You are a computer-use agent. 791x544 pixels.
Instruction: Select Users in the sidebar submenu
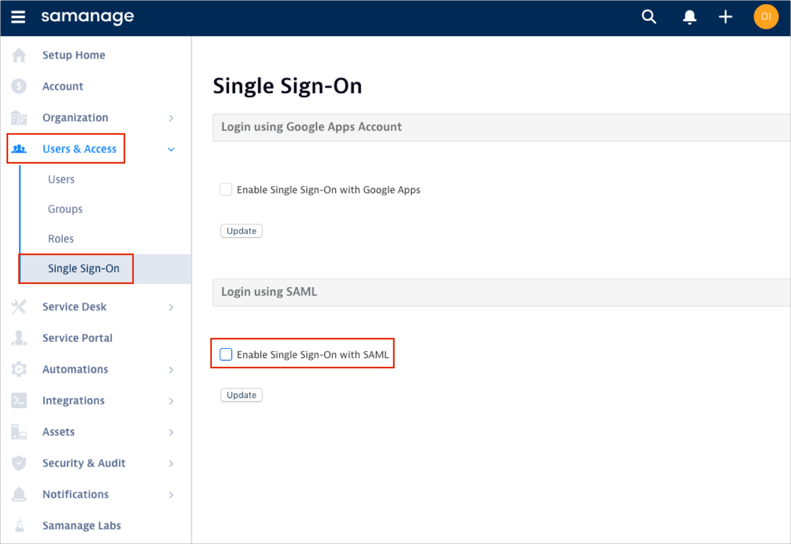[x=61, y=179]
